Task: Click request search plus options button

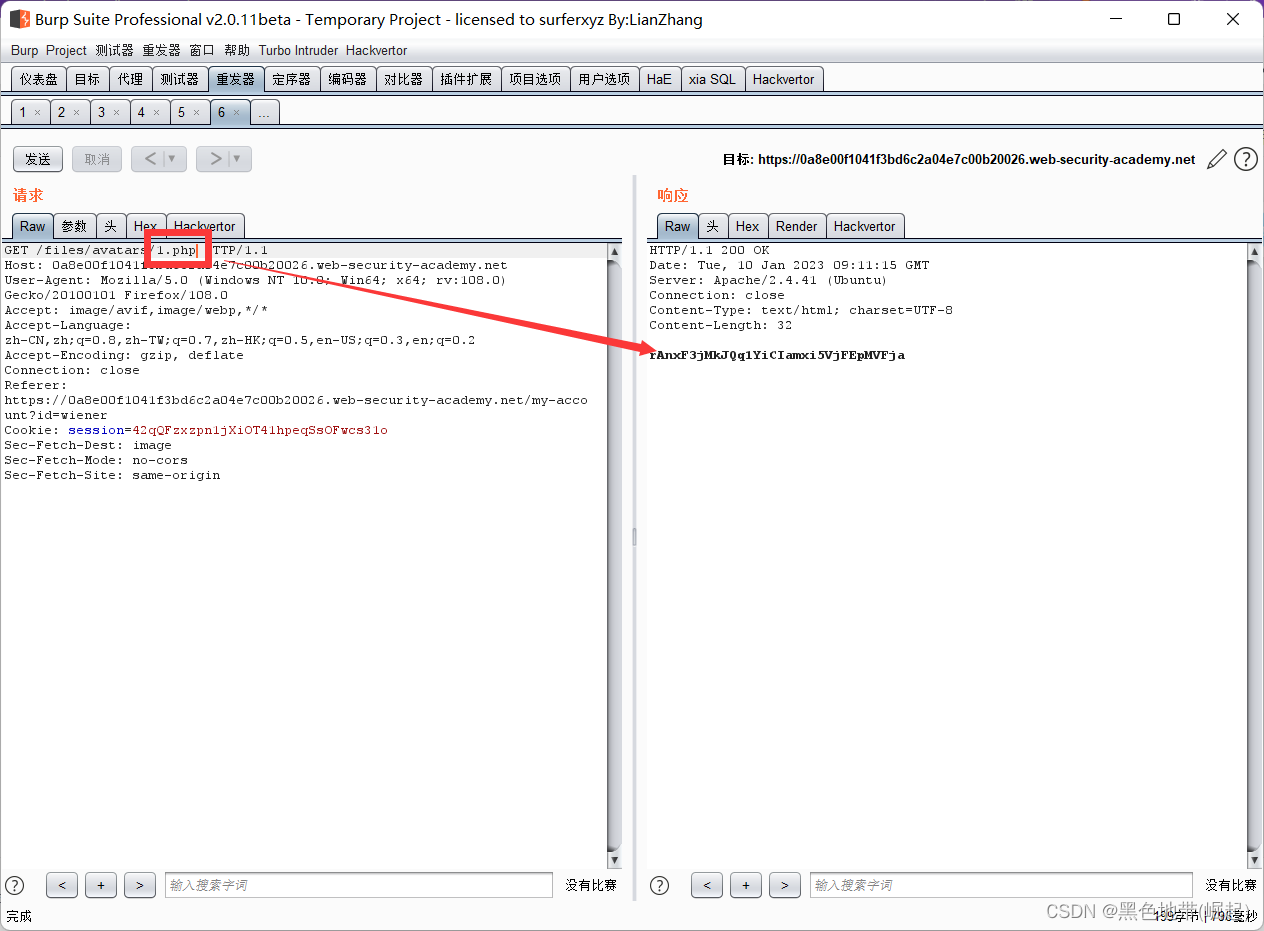Action: pyautogui.click(x=101, y=885)
